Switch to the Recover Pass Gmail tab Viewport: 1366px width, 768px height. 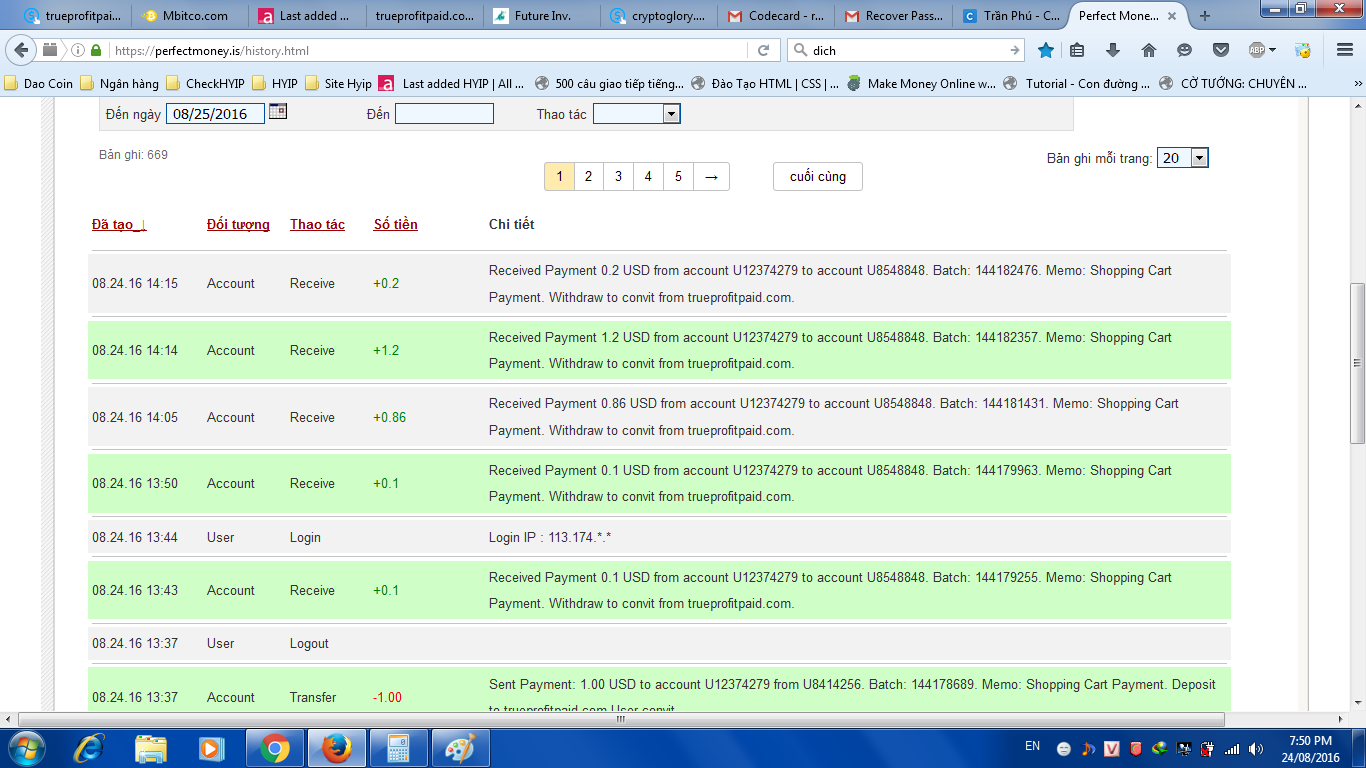[x=894, y=16]
